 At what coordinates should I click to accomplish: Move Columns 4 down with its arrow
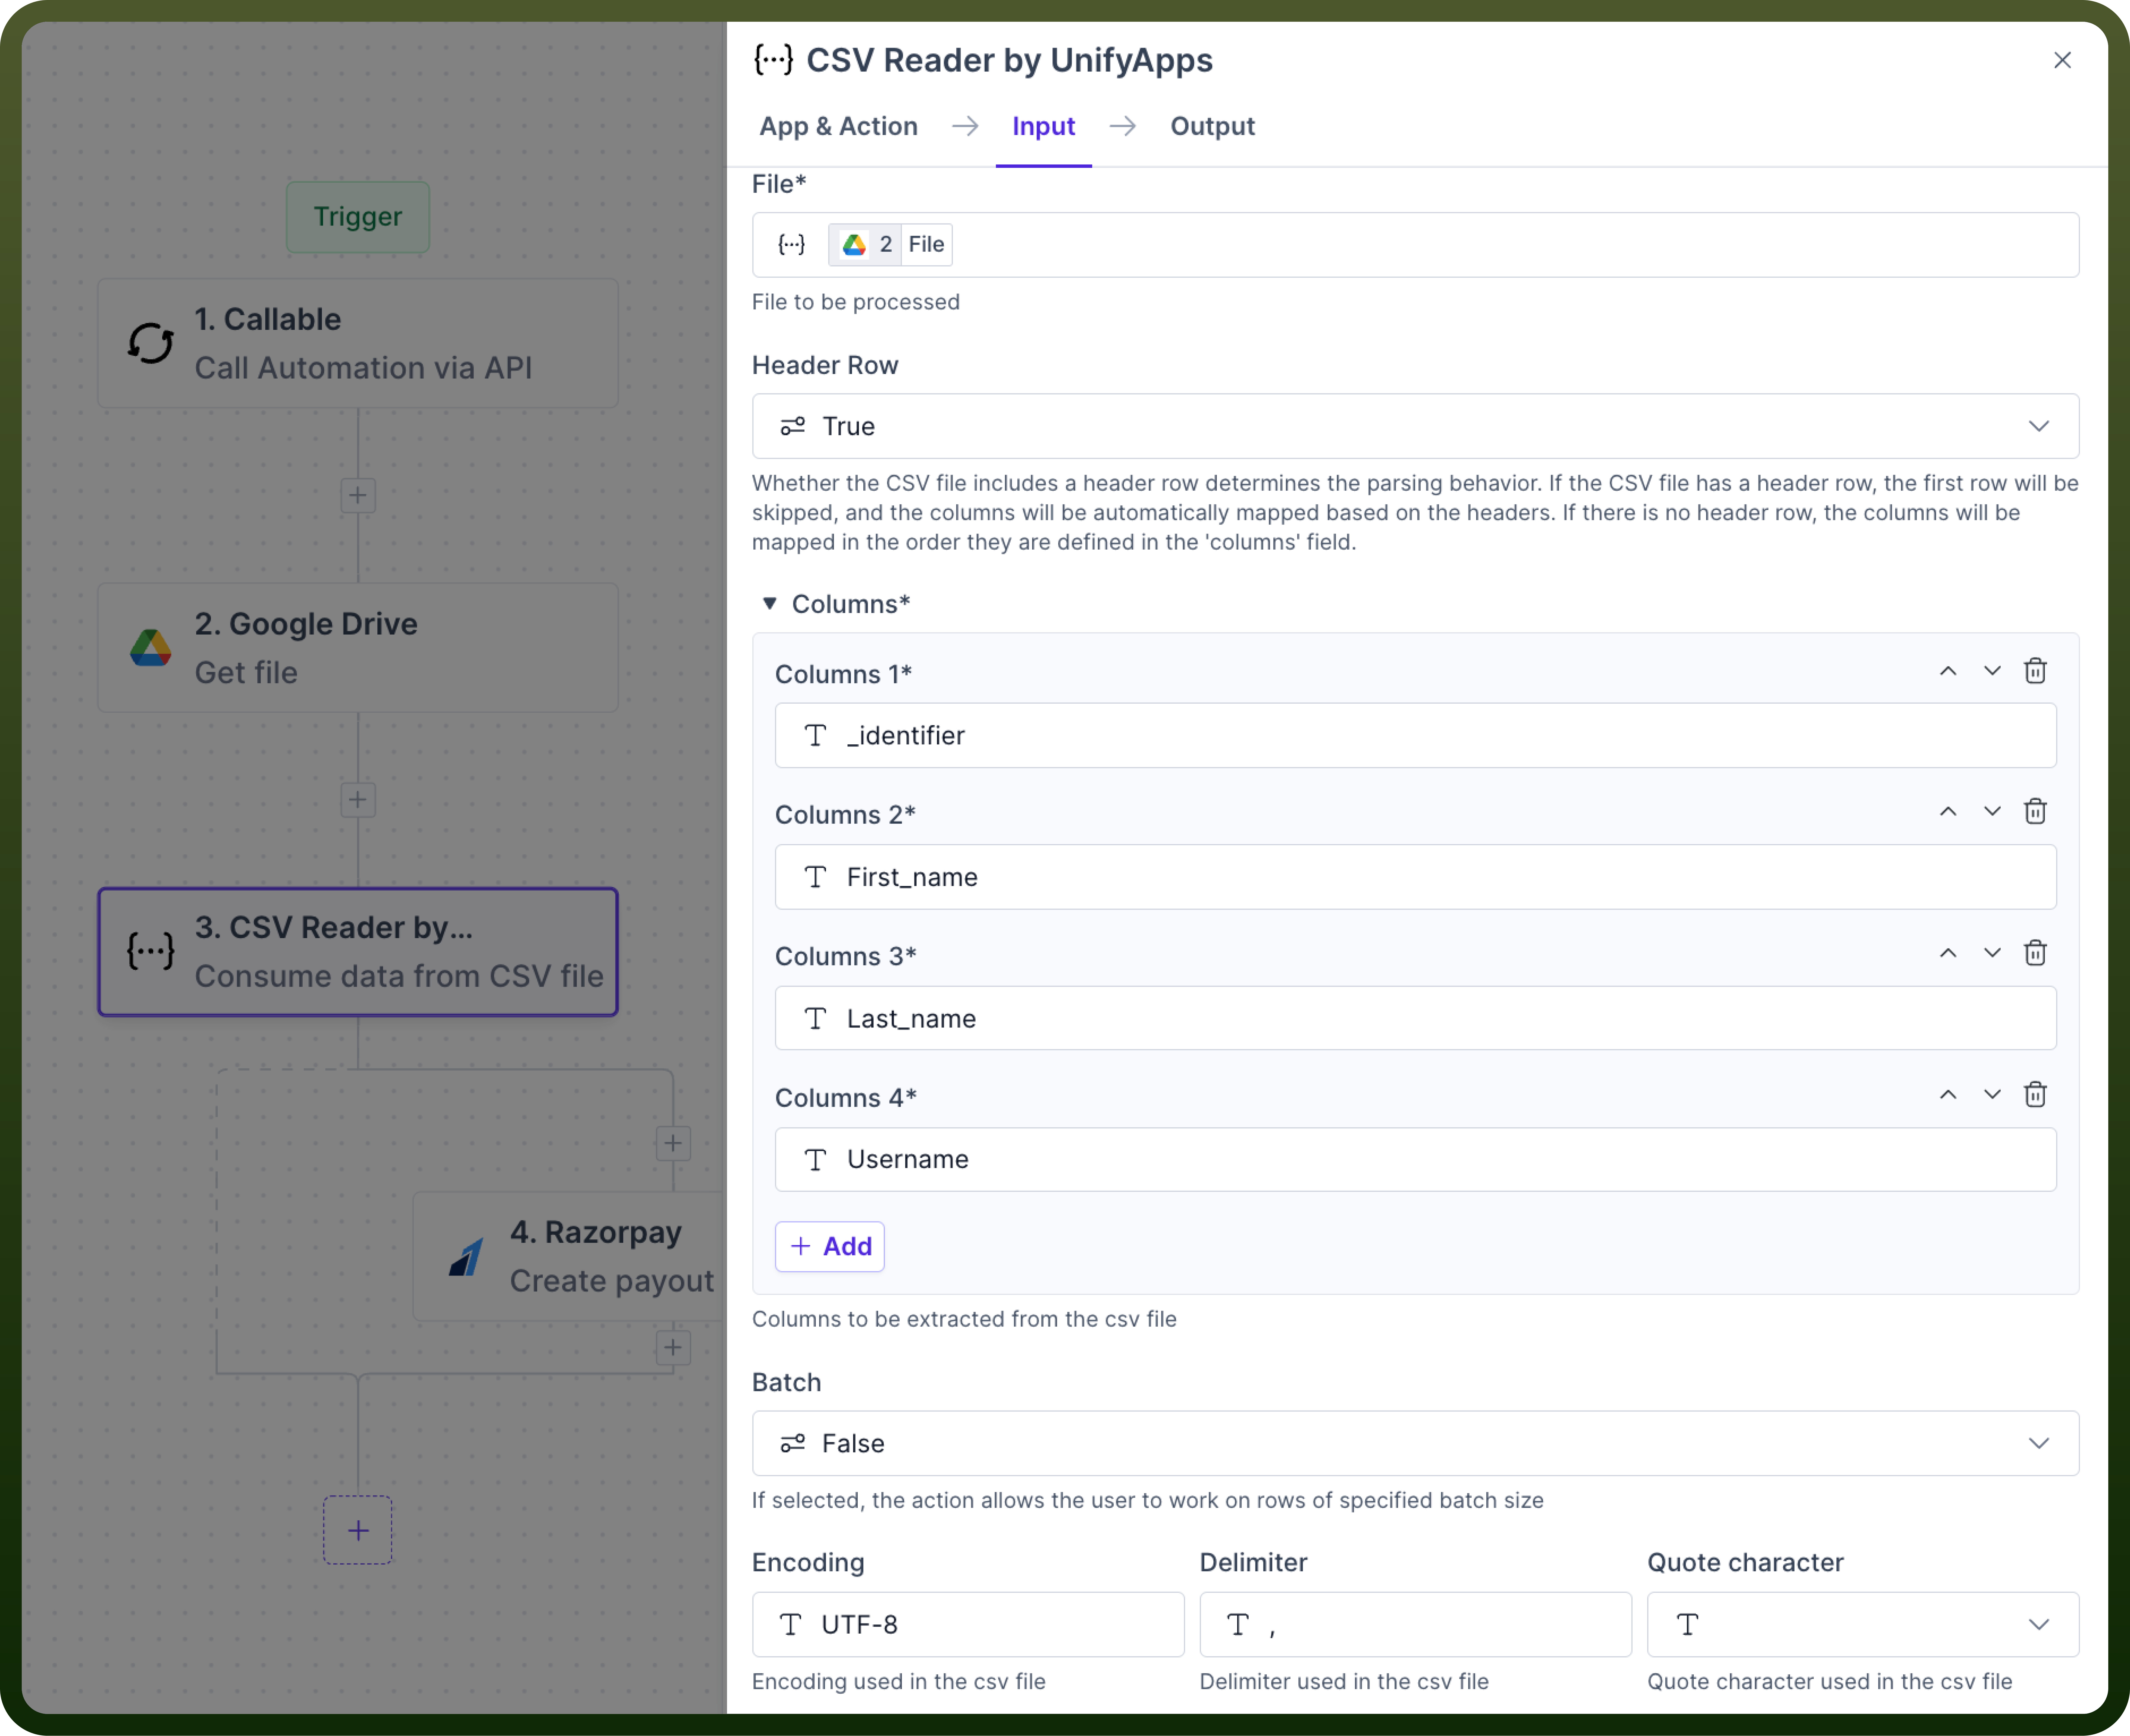pos(1992,1095)
